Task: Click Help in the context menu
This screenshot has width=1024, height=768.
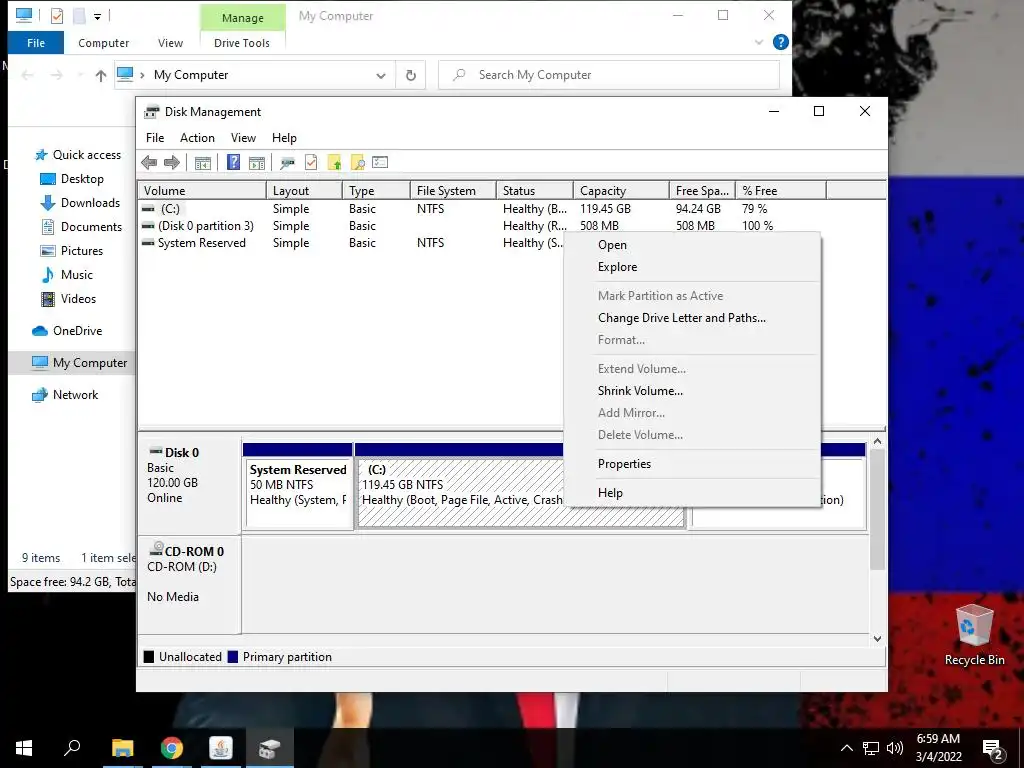Action: click(x=692, y=493)
